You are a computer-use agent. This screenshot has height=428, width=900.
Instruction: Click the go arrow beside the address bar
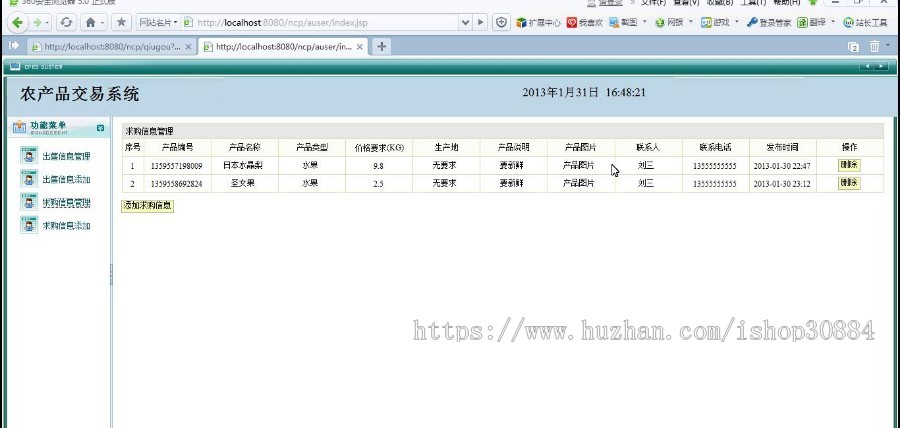click(481, 23)
